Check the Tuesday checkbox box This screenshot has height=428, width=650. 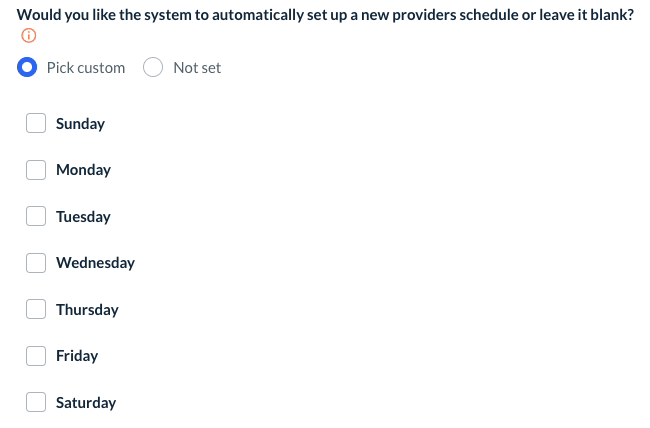tap(36, 216)
